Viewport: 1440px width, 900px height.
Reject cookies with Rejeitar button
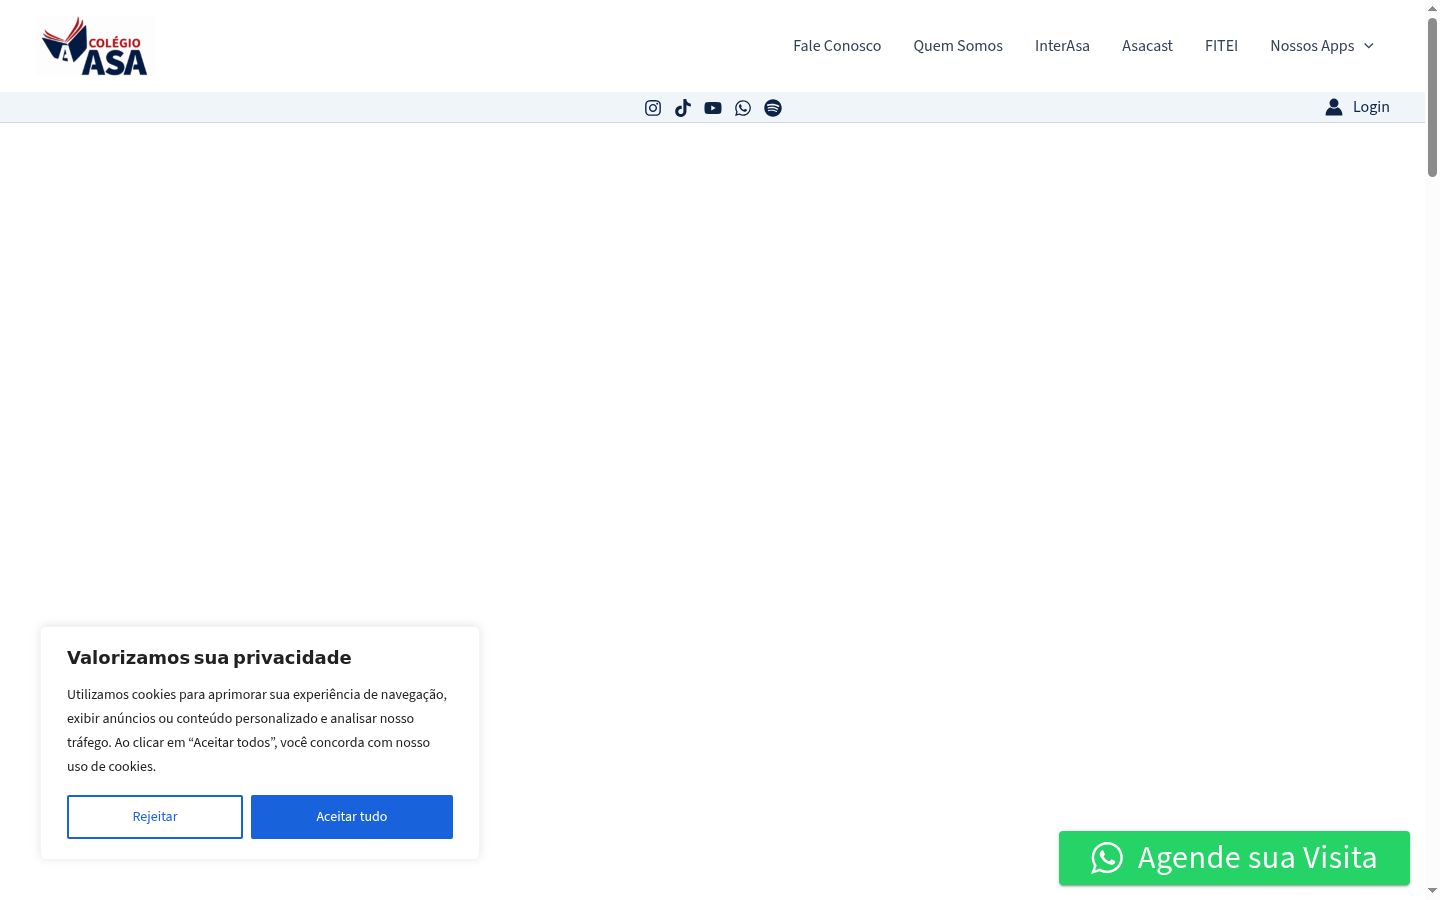pyautogui.click(x=155, y=817)
